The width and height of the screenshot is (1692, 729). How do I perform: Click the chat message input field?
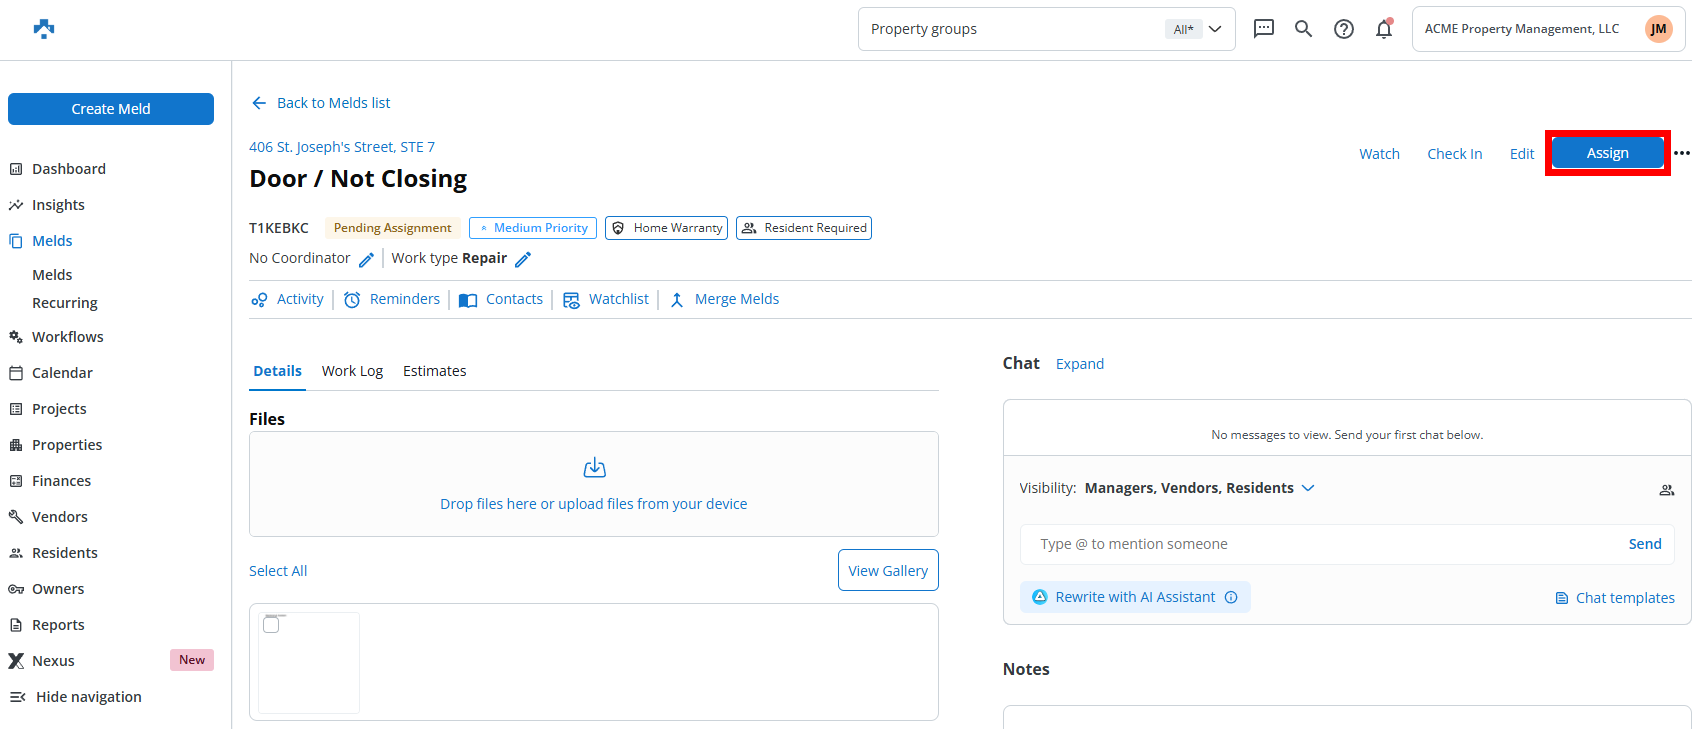coord(1320,544)
